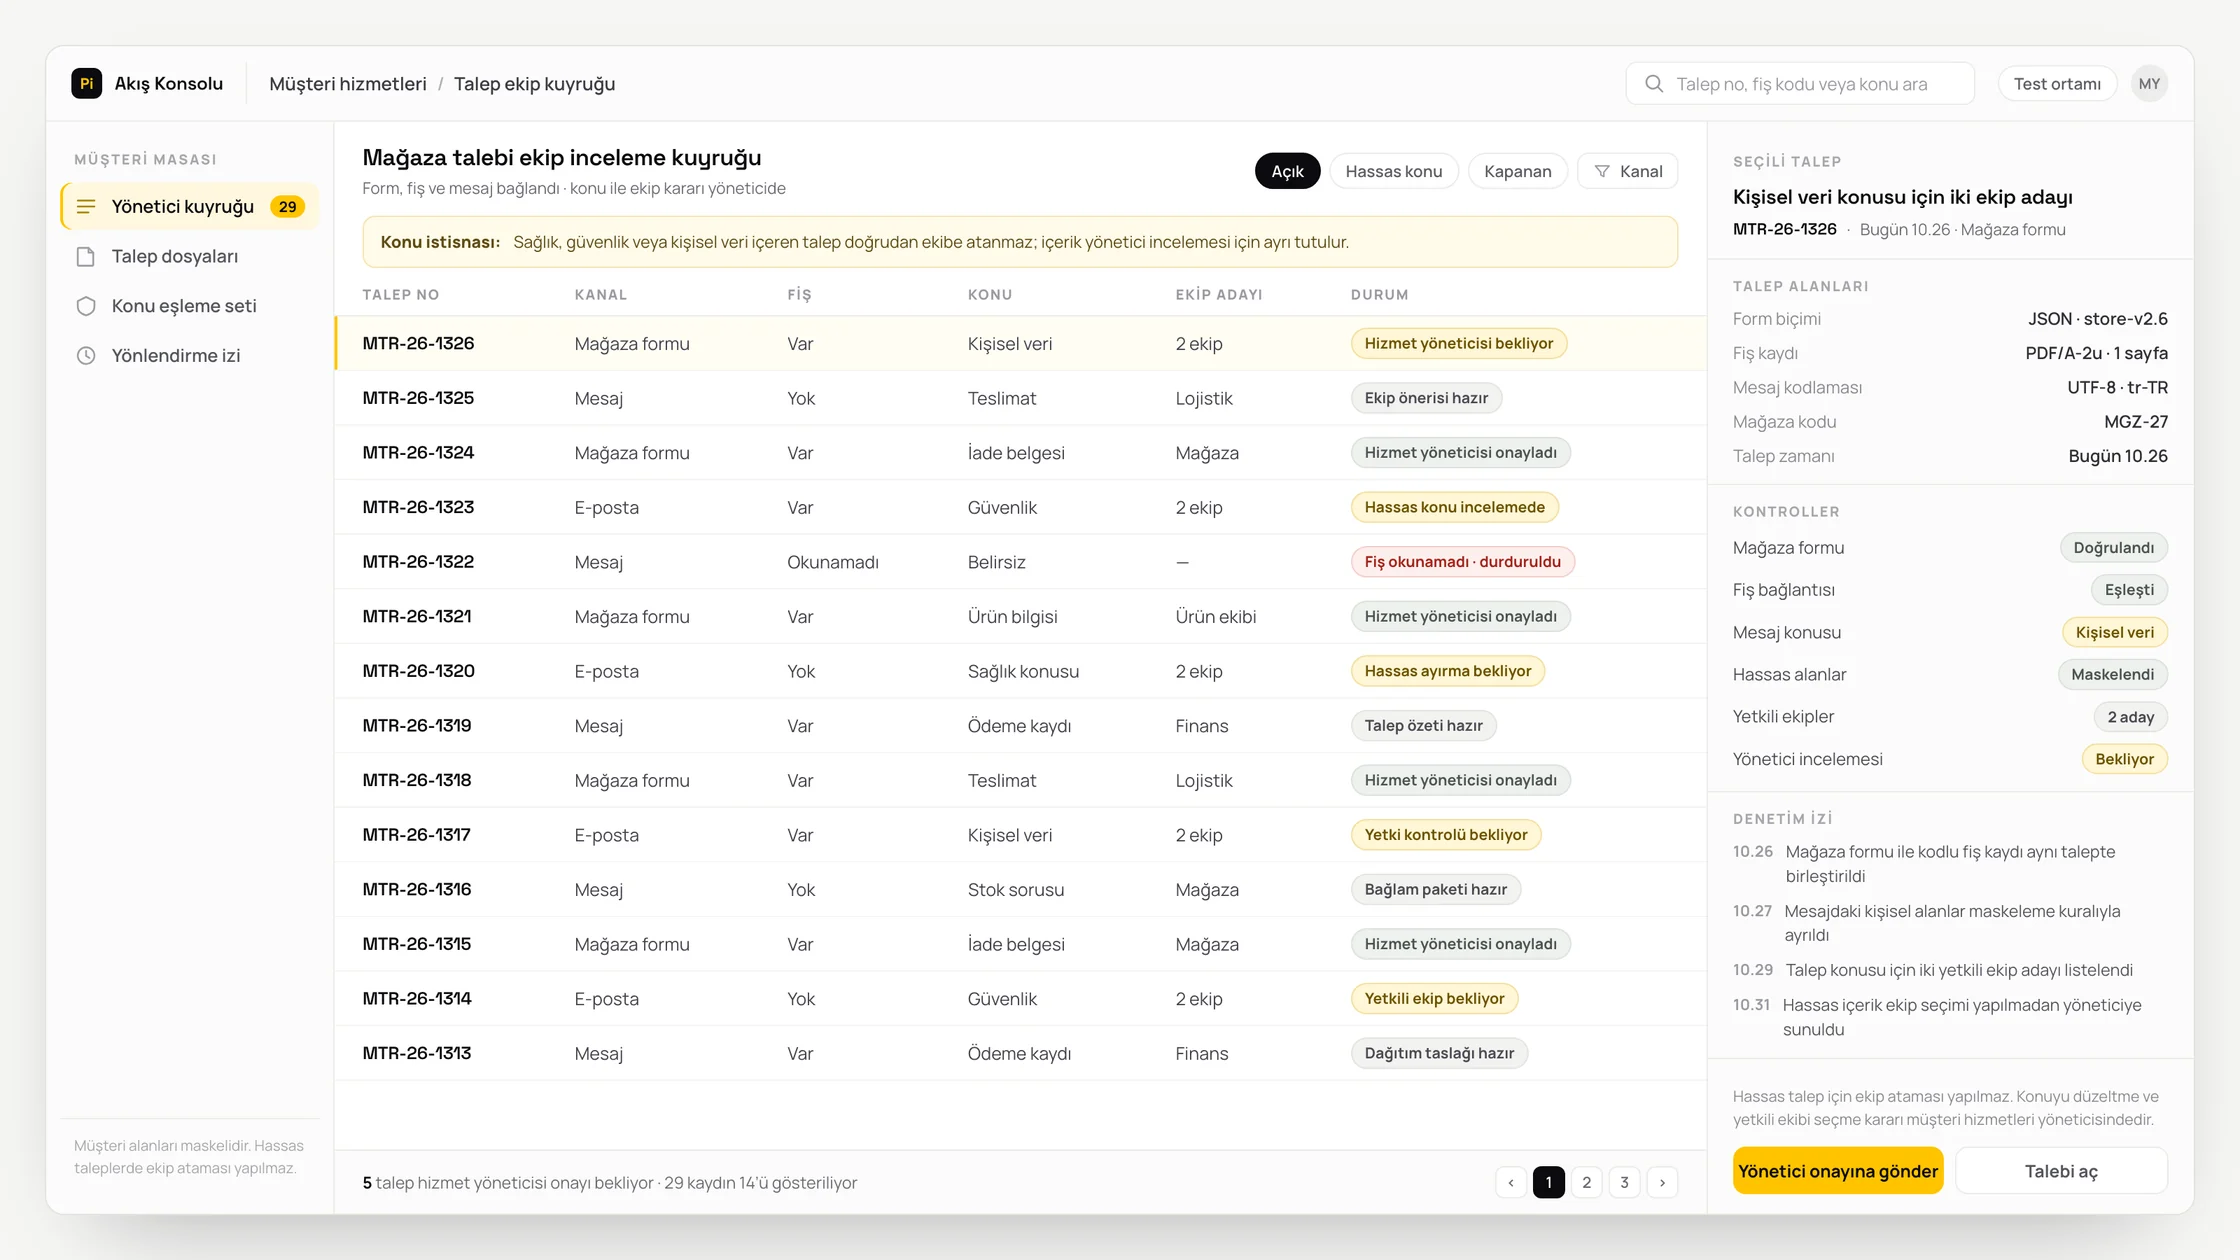Click Yetki kontrolü bekliyor status badge
The height and width of the screenshot is (1260, 2240).
click(1445, 835)
